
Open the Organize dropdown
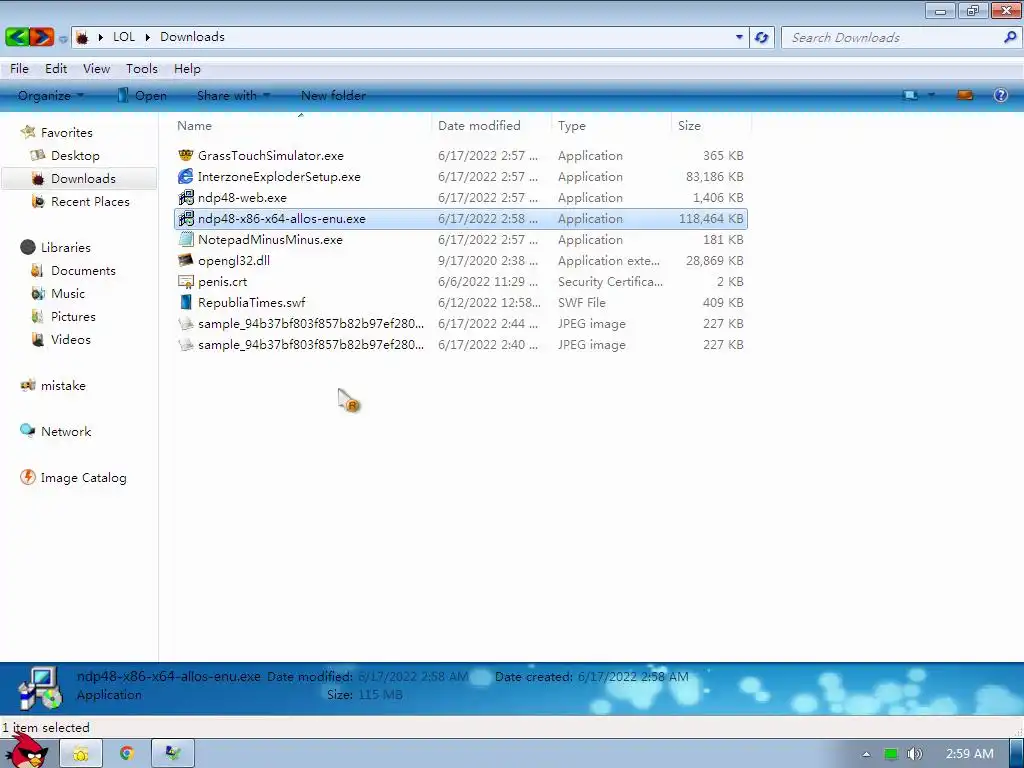pos(51,95)
